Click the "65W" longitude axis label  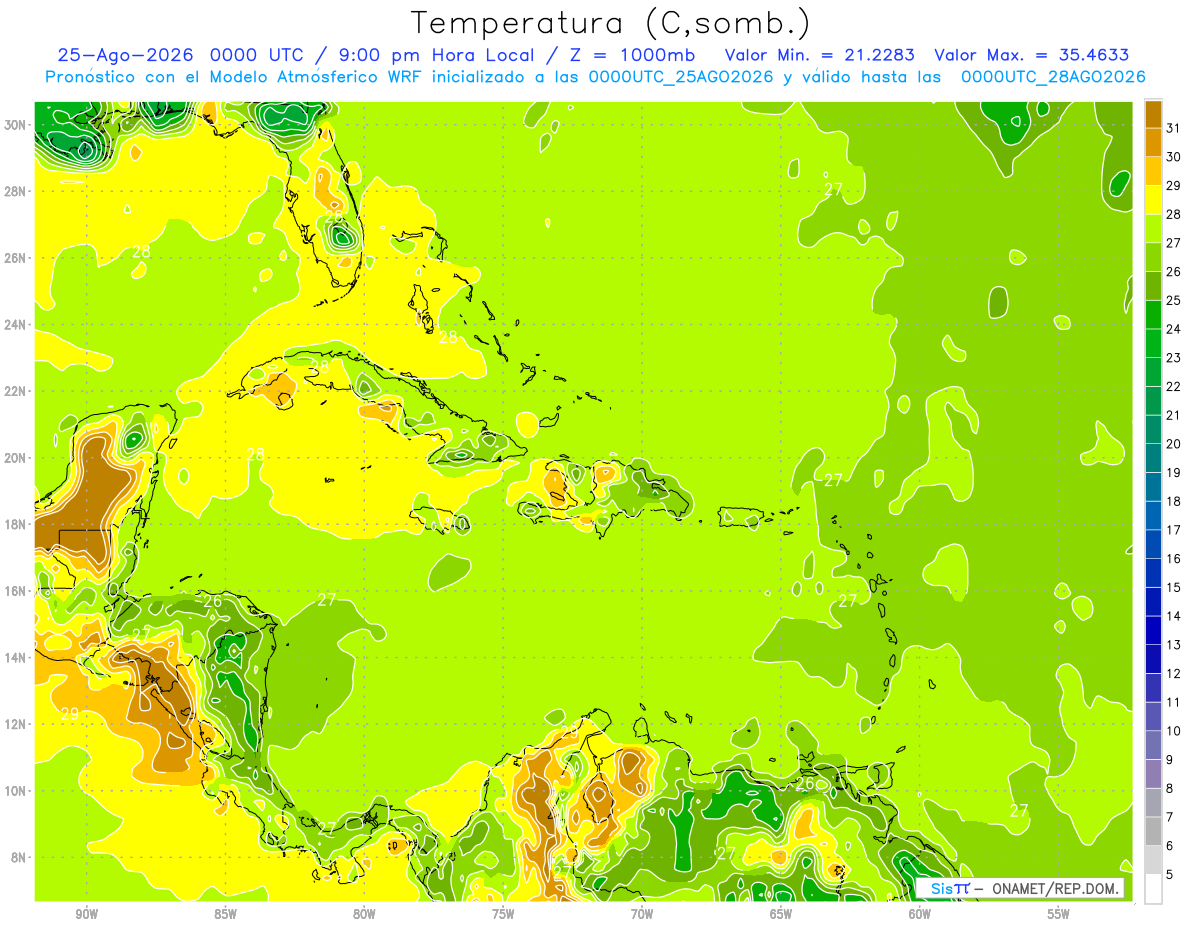coord(781,914)
